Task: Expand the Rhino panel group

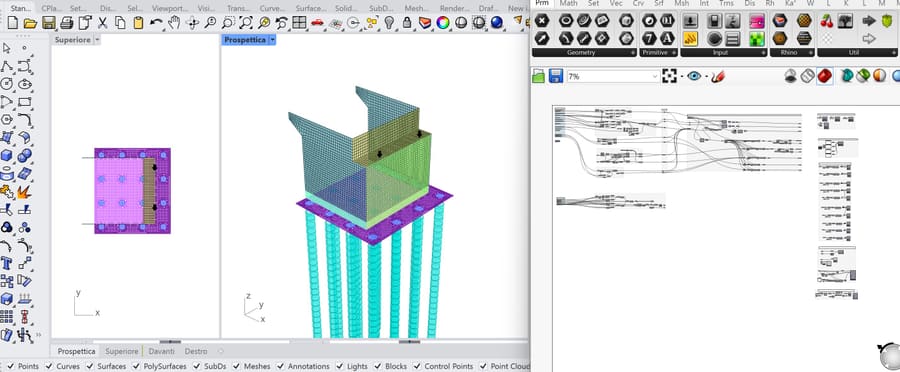Action: (x=810, y=52)
